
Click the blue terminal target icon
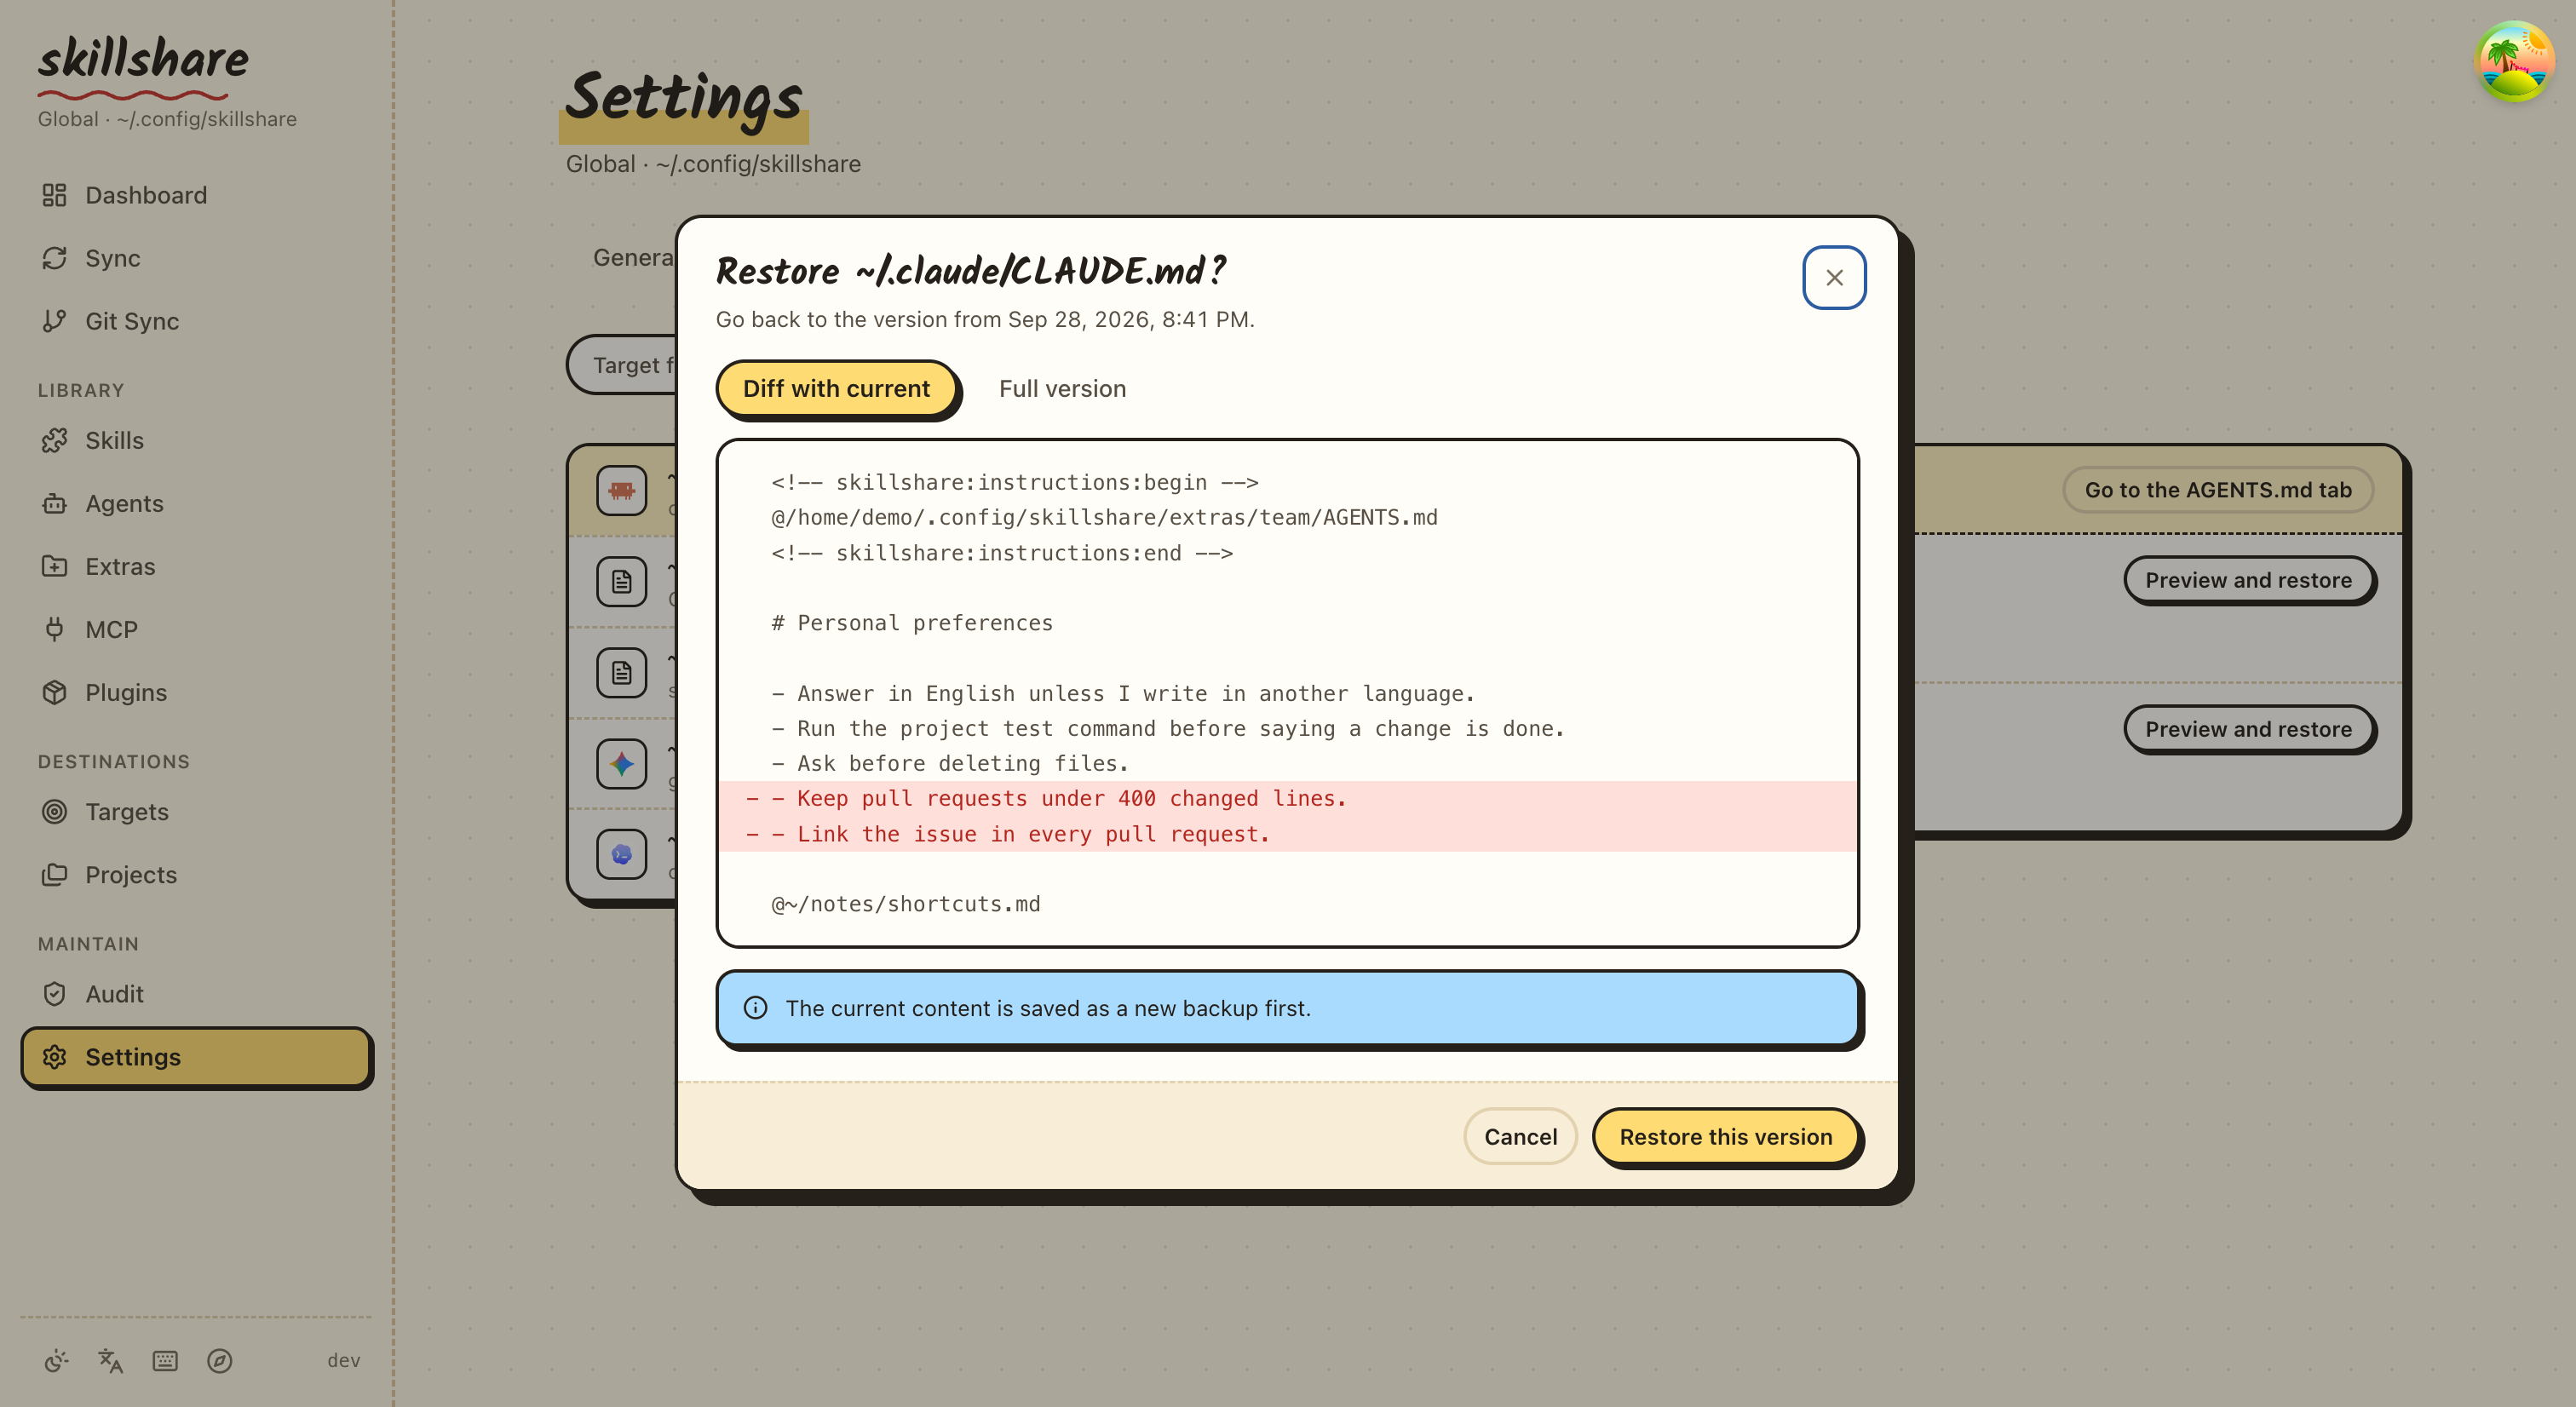(621, 854)
